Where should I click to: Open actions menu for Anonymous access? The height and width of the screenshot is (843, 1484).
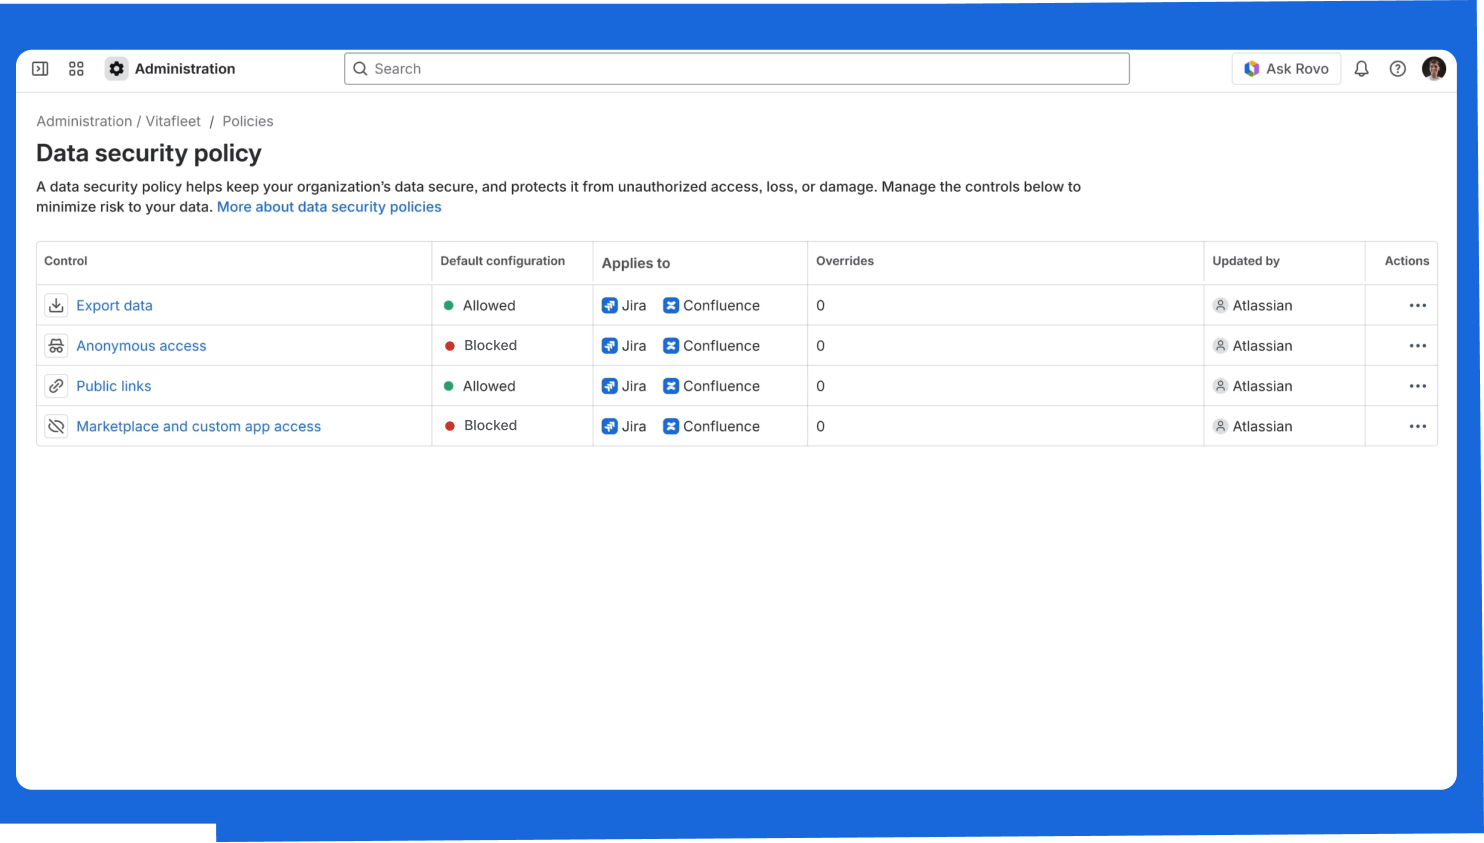pyautogui.click(x=1418, y=346)
